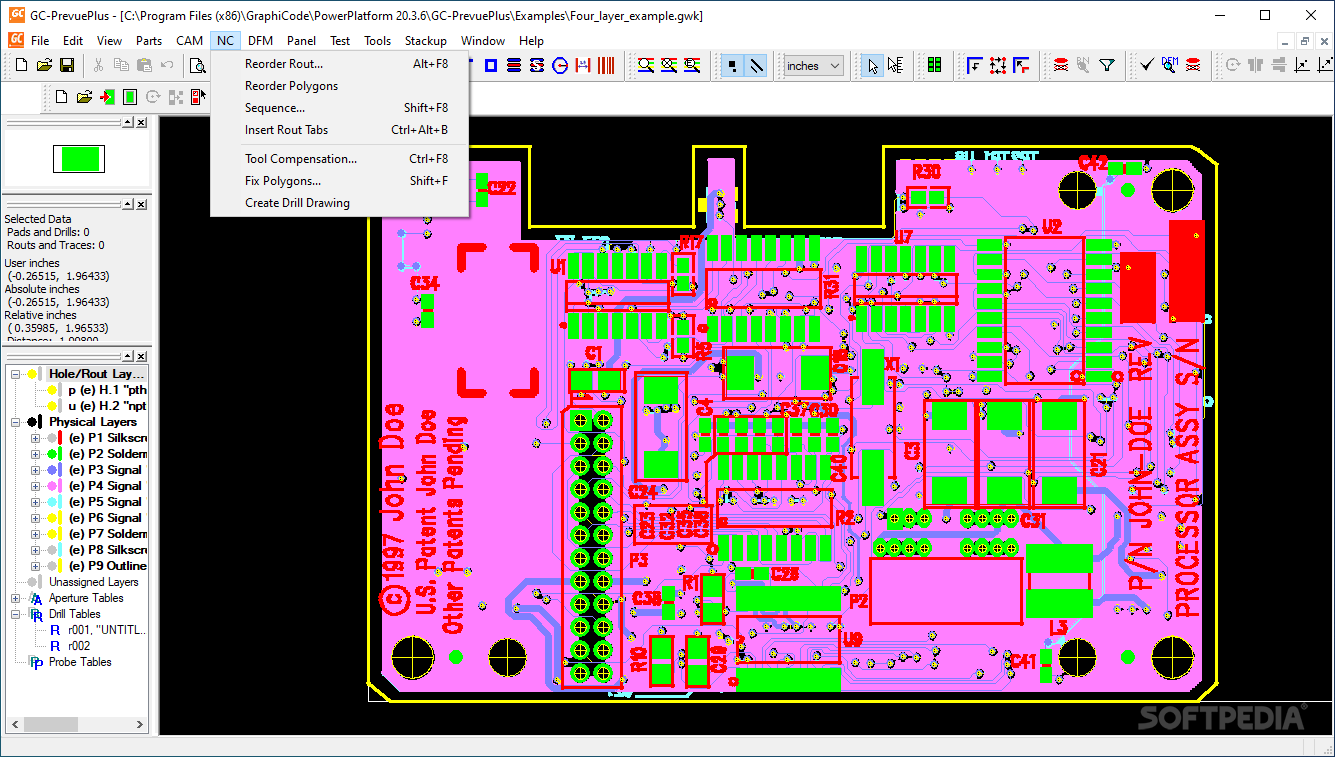Screen dimensions: 1335x757
Task: Click the red color bar of P1 layer
Action: coord(60,438)
